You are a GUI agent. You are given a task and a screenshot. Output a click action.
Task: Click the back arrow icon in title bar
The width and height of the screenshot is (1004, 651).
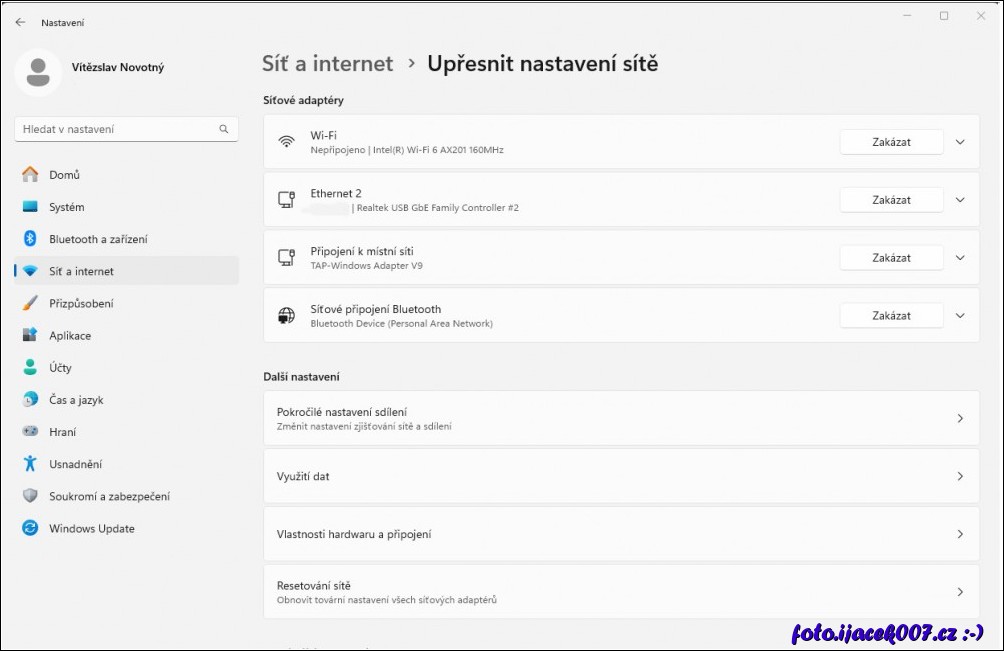20,22
